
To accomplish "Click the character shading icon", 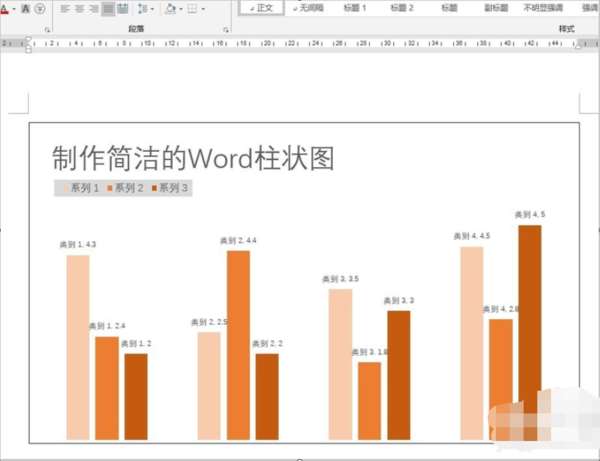I will click(26, 8).
